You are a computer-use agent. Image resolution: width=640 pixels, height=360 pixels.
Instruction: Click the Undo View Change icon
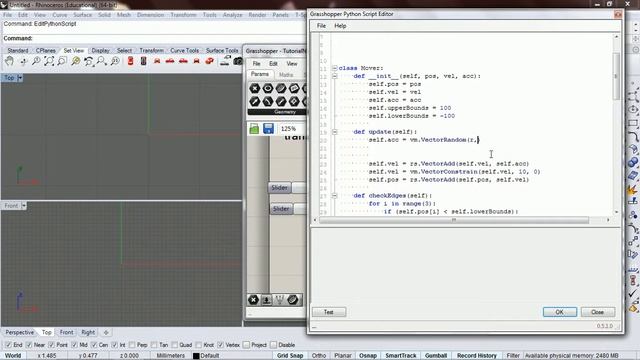pos(89,62)
